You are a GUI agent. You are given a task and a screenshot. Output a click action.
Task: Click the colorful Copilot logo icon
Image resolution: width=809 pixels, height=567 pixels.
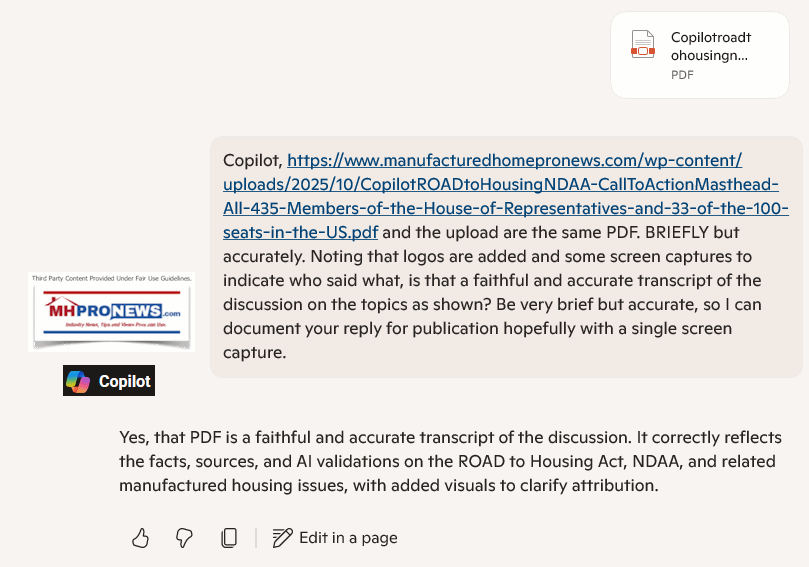[78, 381]
